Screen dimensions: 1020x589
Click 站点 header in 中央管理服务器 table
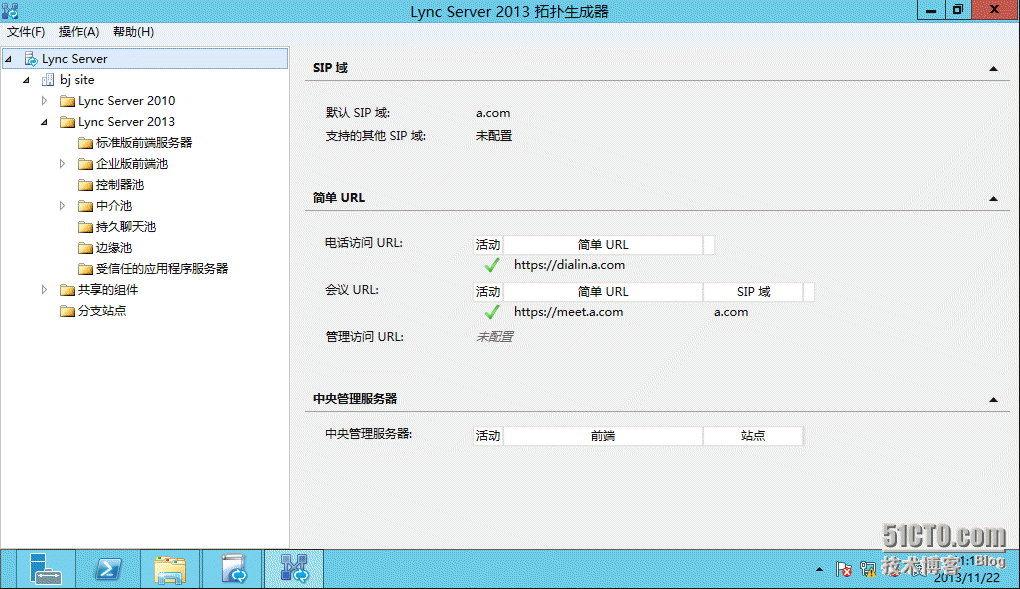pos(753,436)
